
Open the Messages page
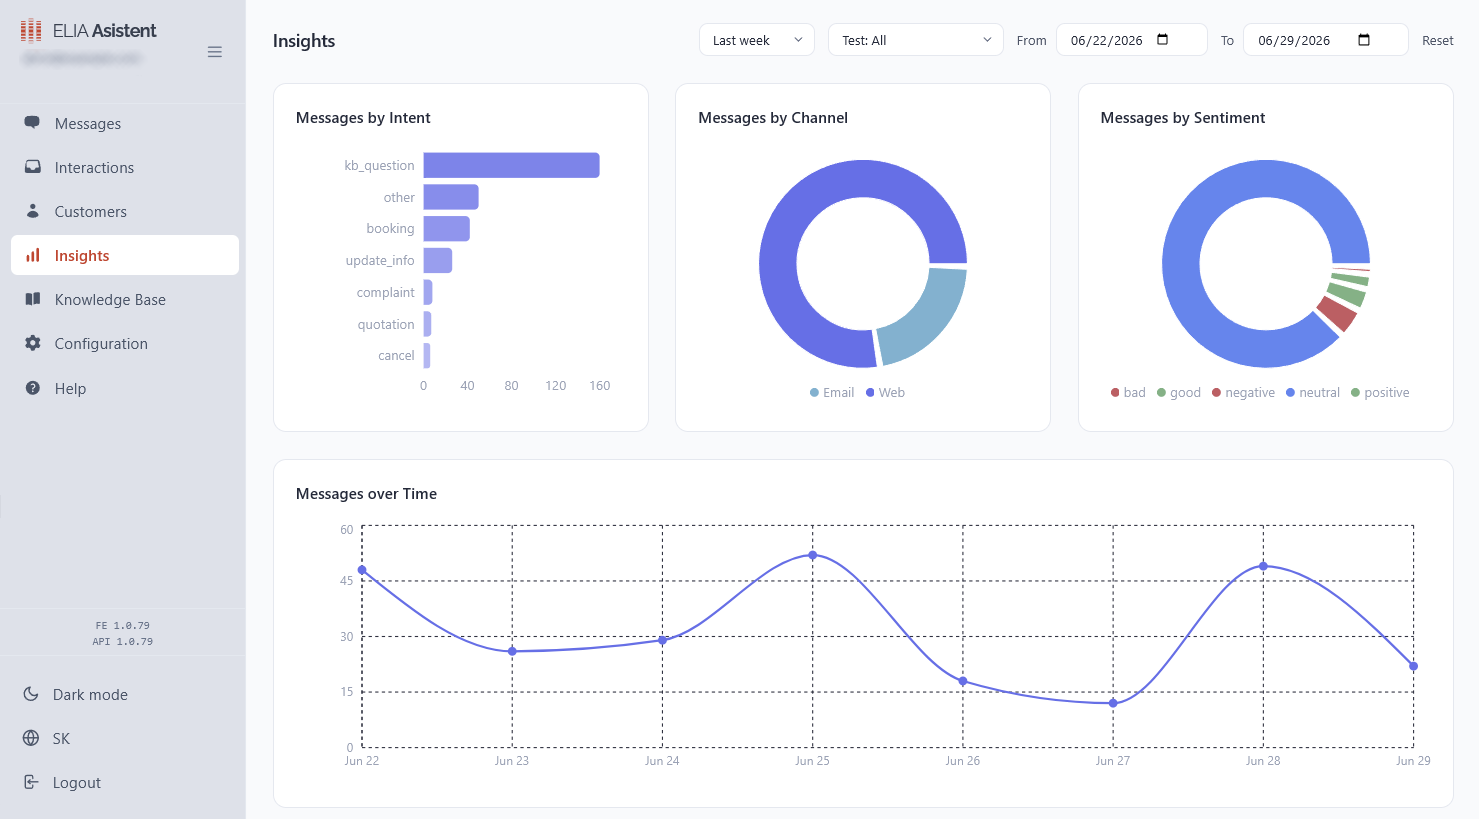pos(125,123)
